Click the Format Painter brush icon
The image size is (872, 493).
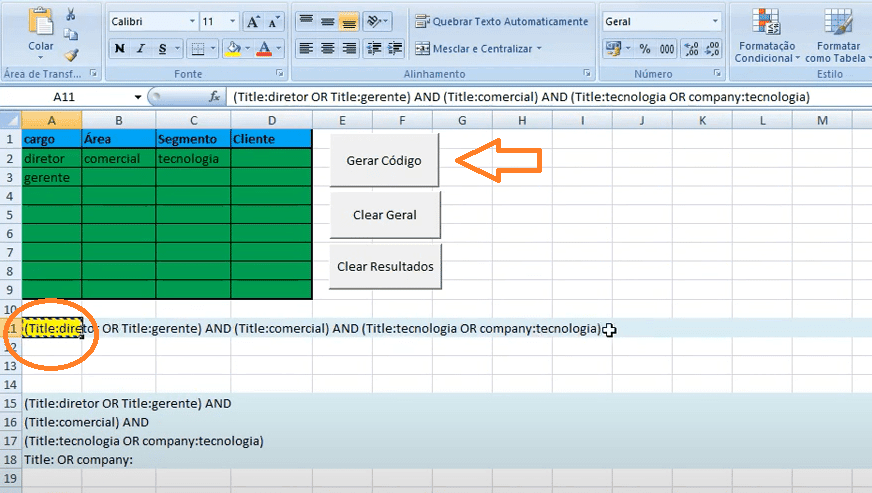[71, 56]
